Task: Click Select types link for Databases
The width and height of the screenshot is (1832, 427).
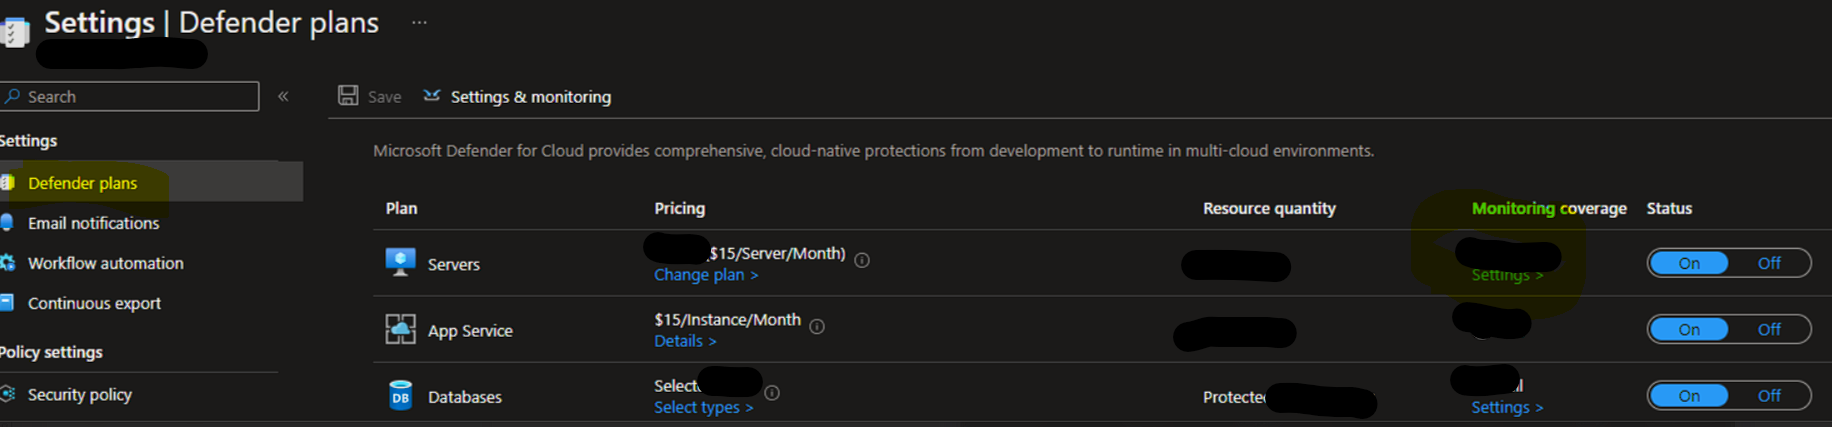Action: pyautogui.click(x=703, y=407)
